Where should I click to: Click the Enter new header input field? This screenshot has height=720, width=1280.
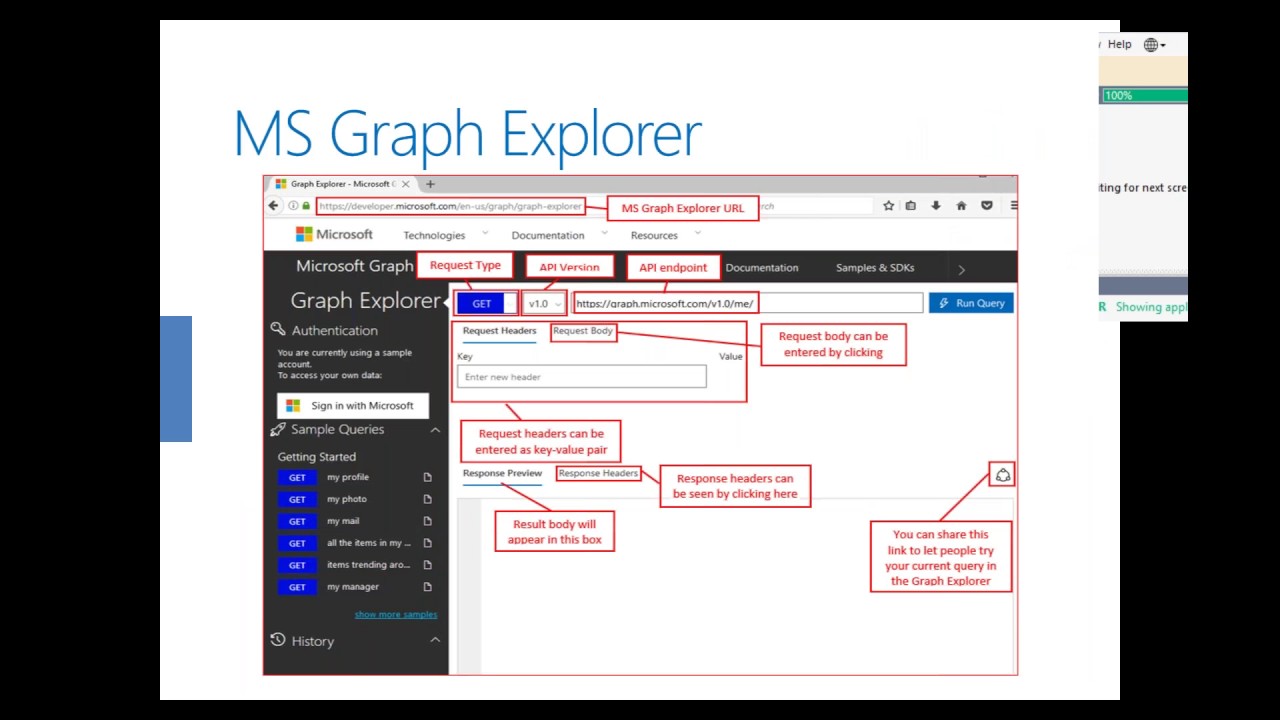(581, 377)
